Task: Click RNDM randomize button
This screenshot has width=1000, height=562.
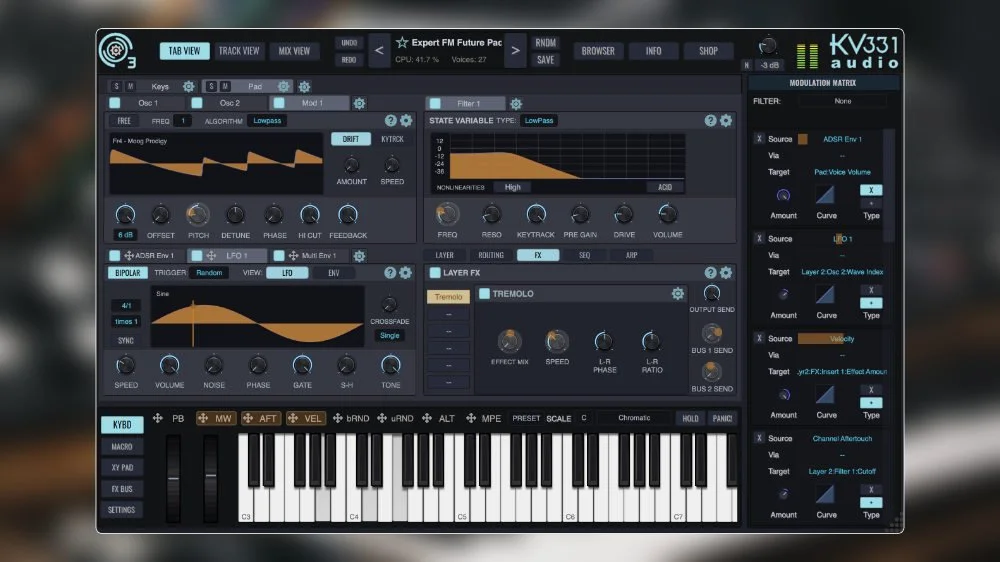Action: pos(545,43)
